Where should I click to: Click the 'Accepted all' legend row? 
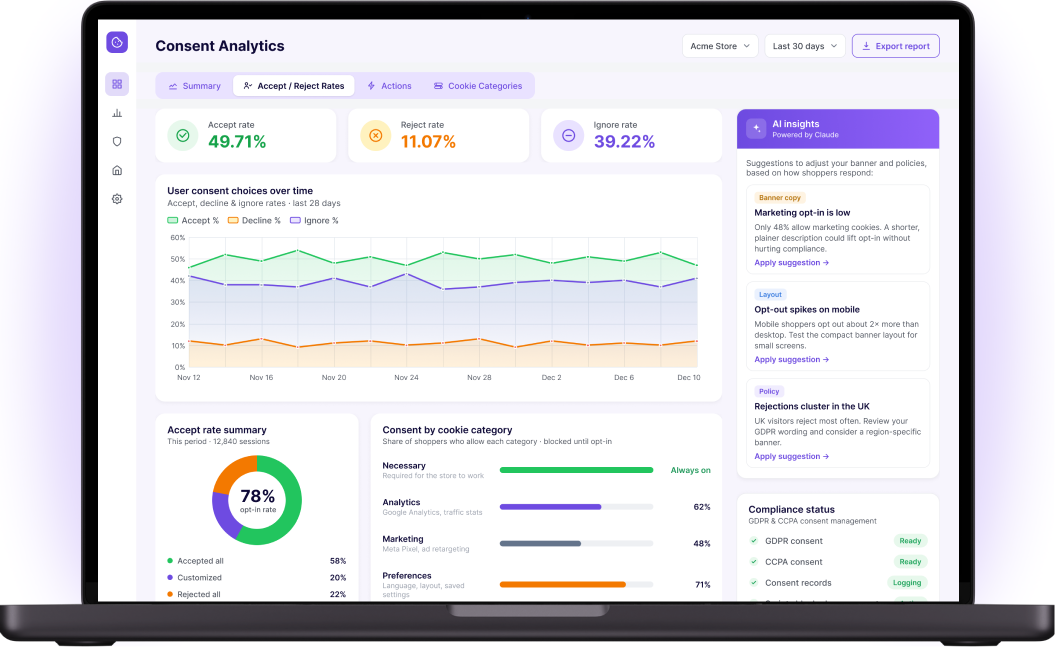257,561
